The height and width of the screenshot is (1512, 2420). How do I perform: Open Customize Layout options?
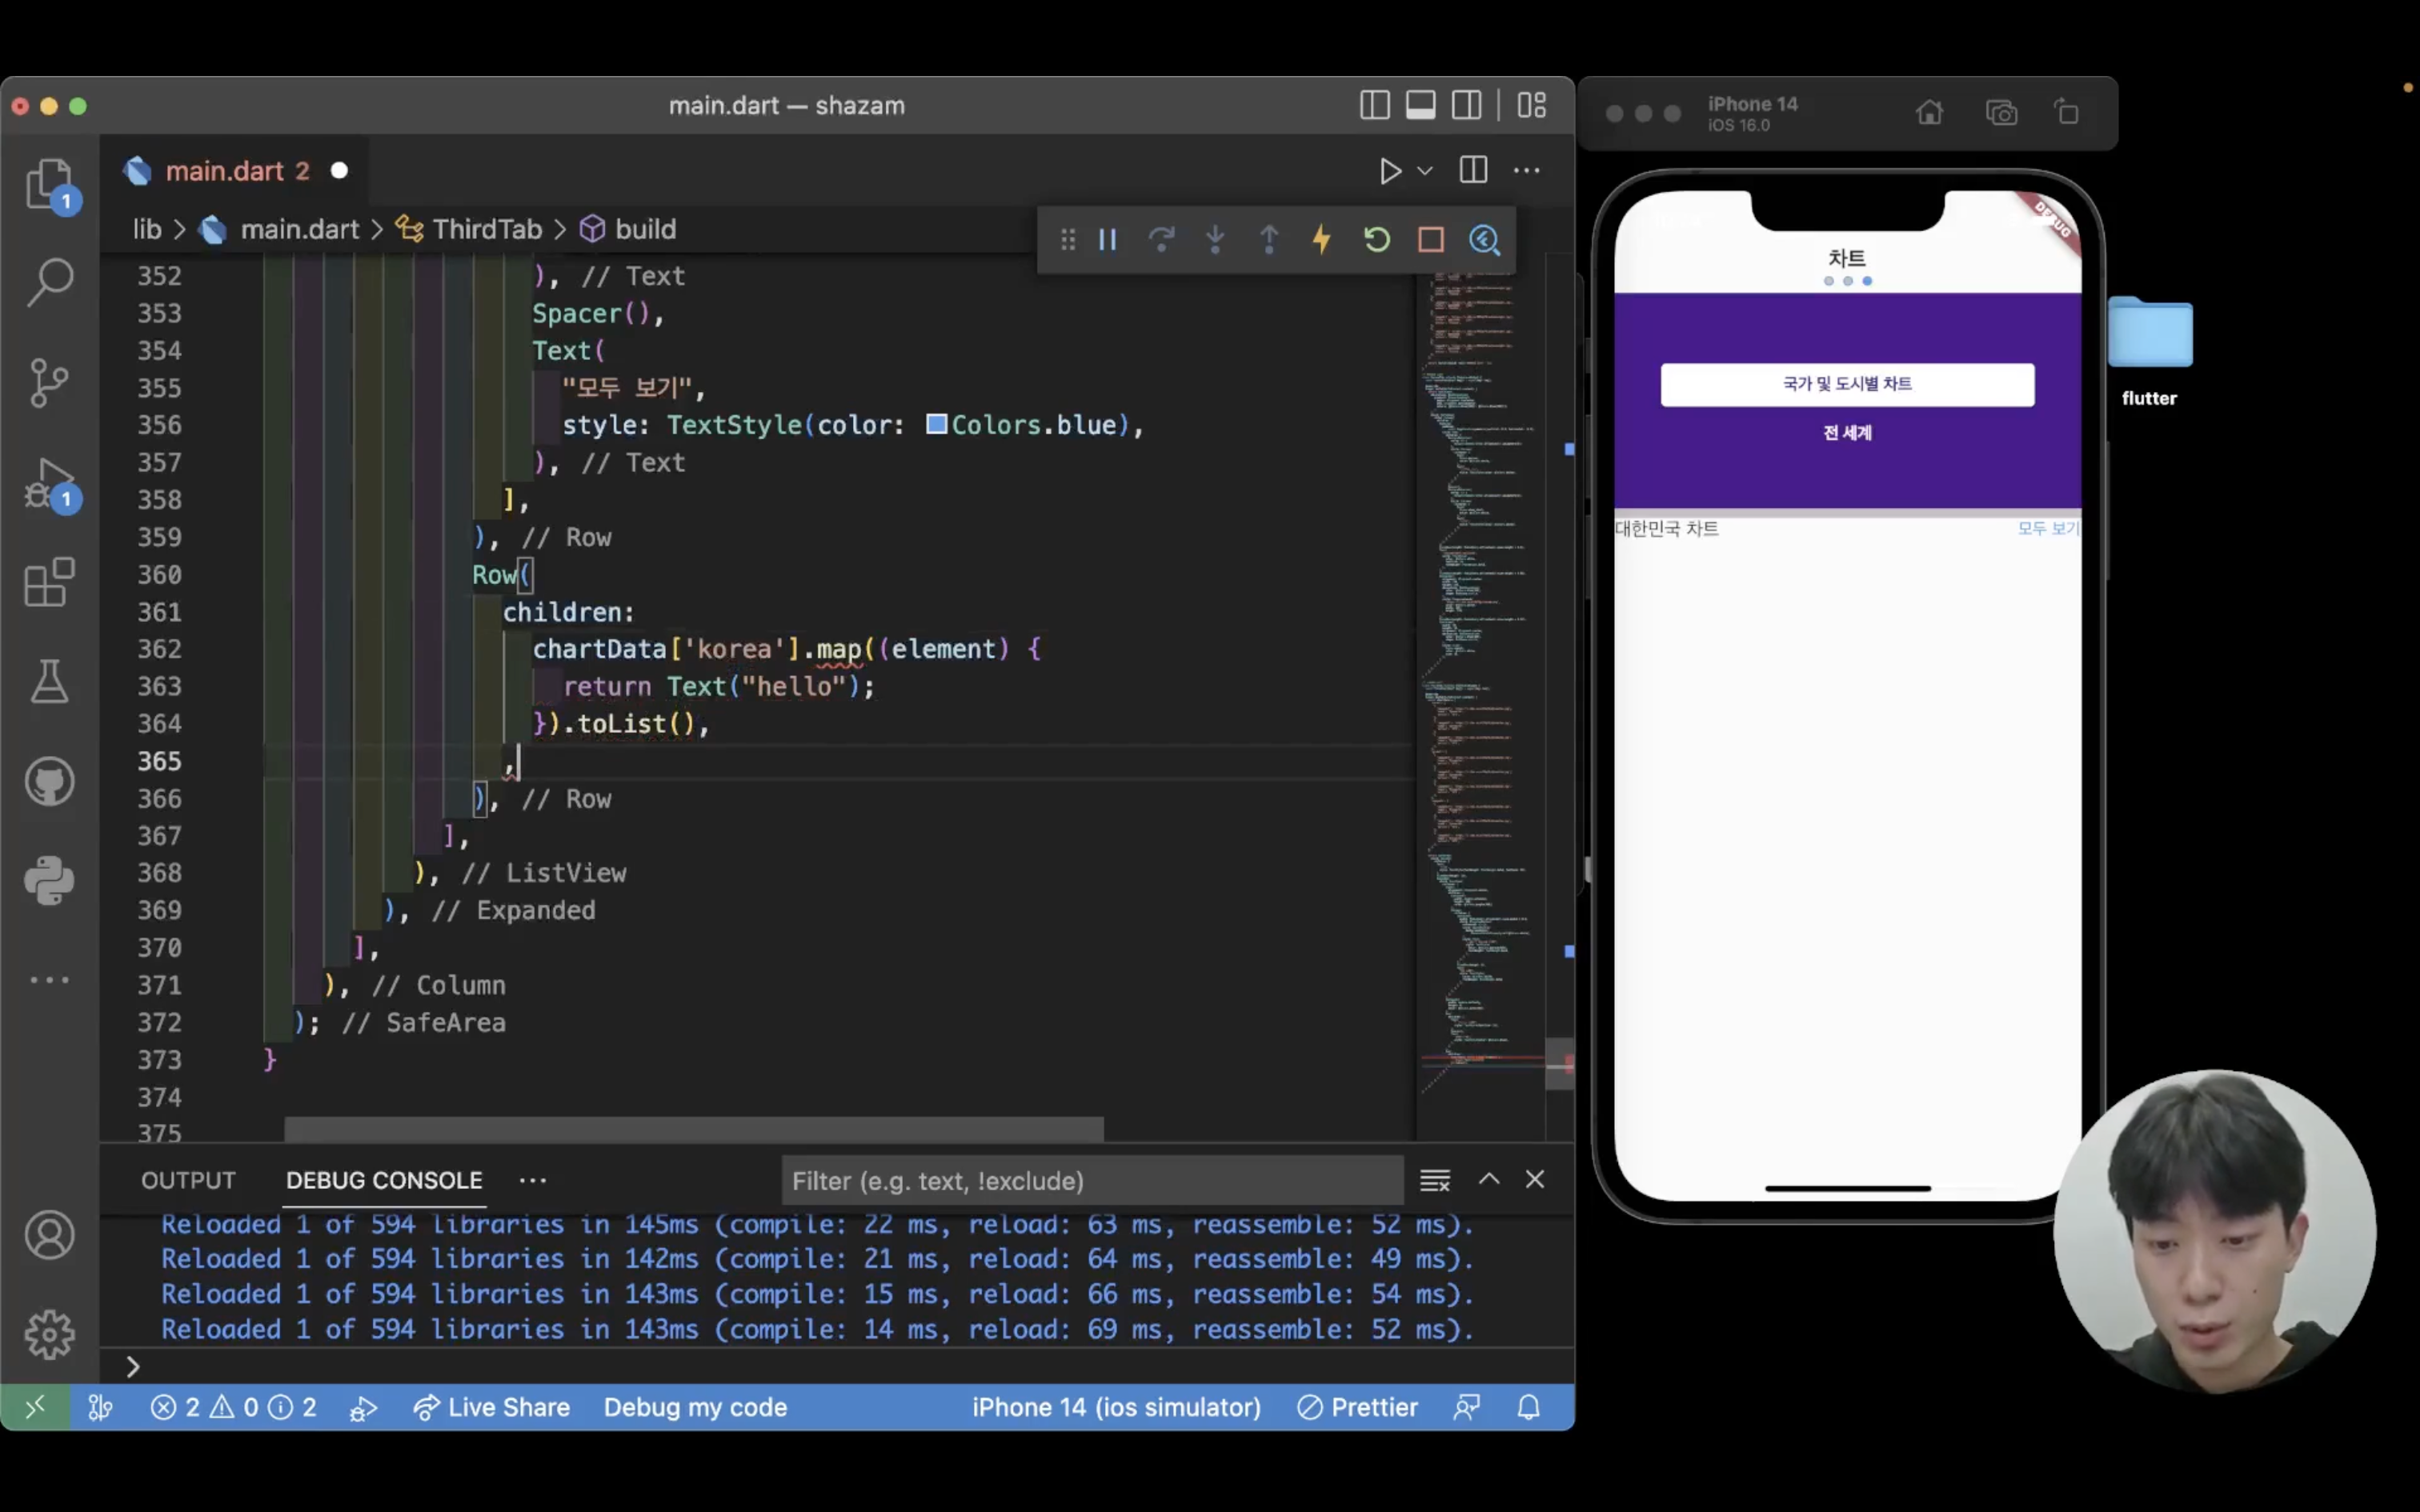pos(1532,105)
